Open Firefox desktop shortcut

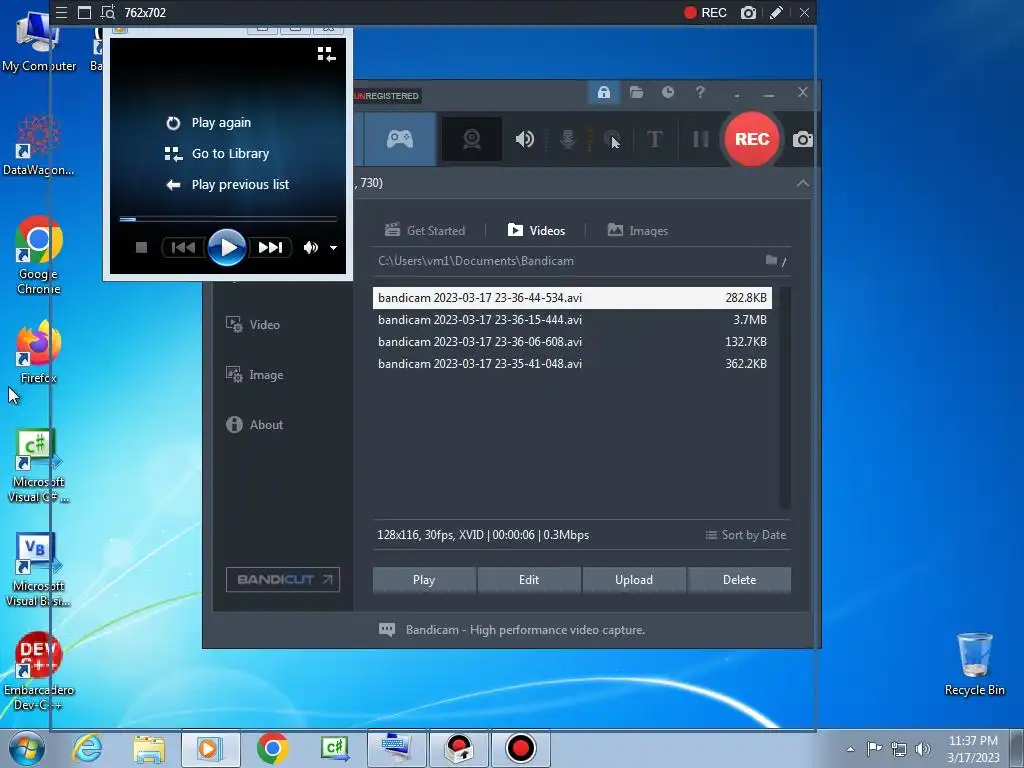click(x=39, y=352)
